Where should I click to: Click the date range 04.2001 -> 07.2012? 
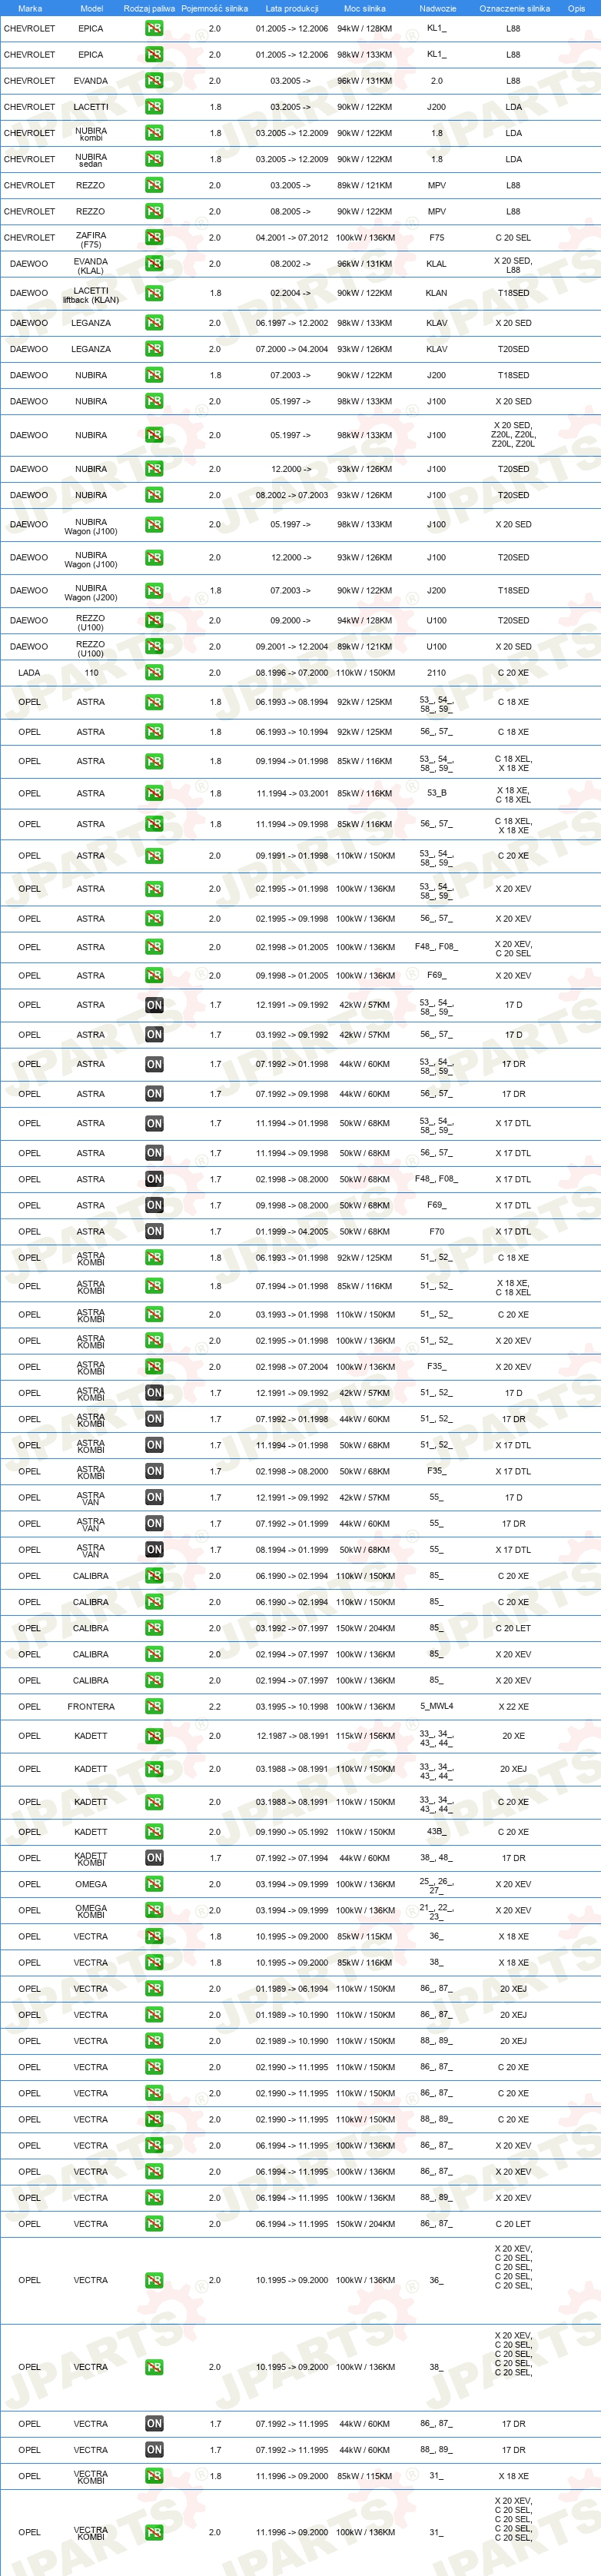[x=292, y=238]
